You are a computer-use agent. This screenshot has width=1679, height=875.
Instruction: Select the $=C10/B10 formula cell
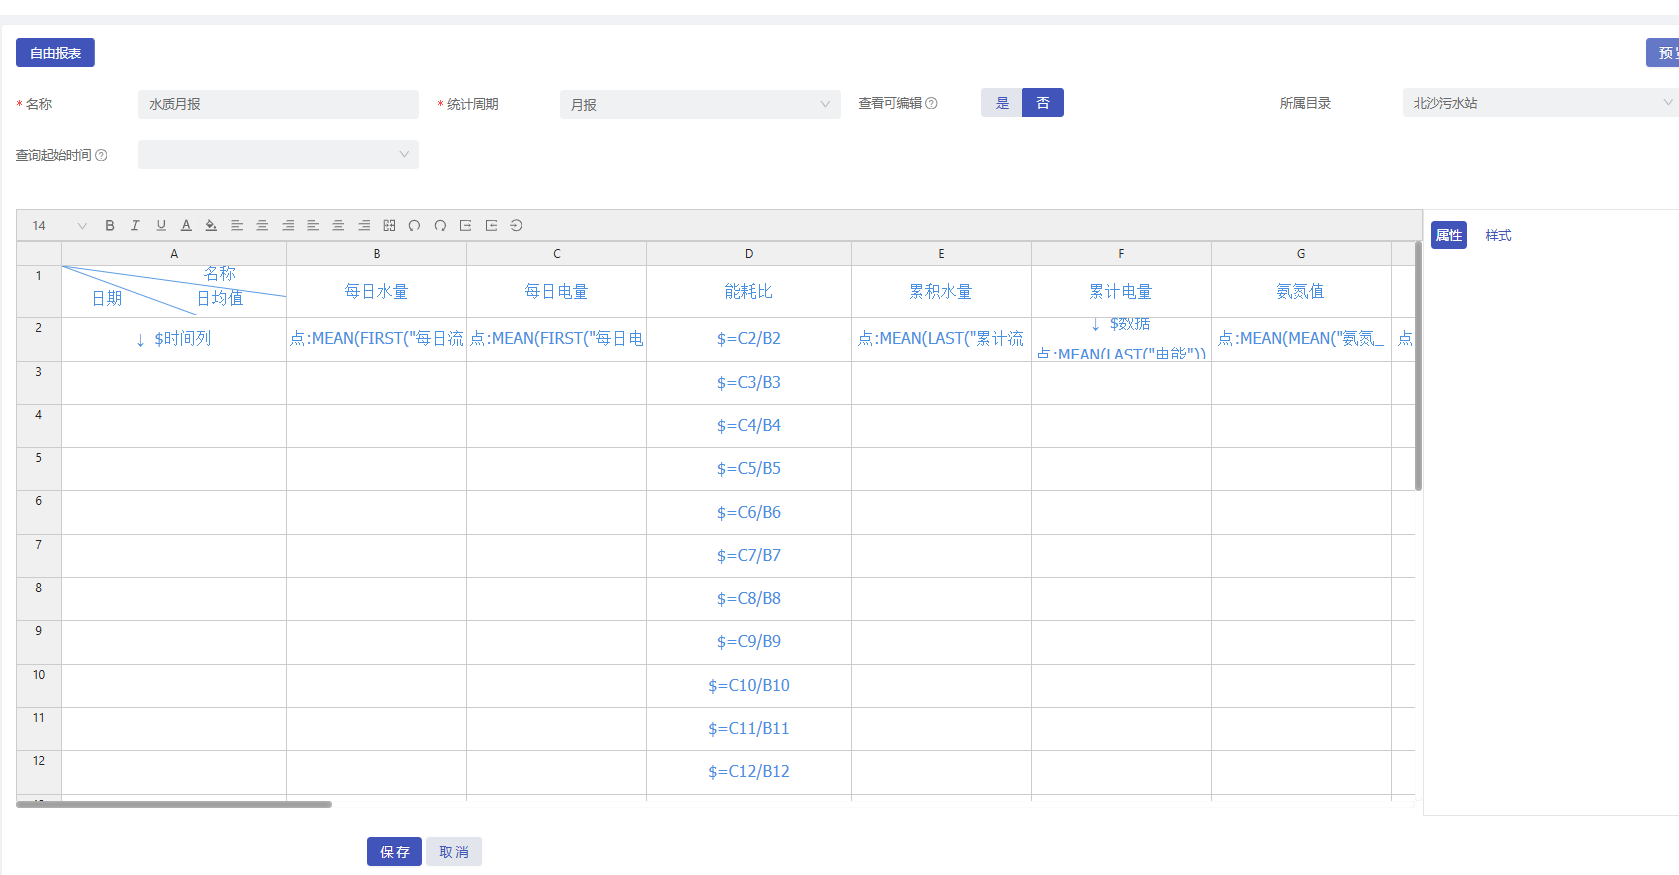click(749, 686)
